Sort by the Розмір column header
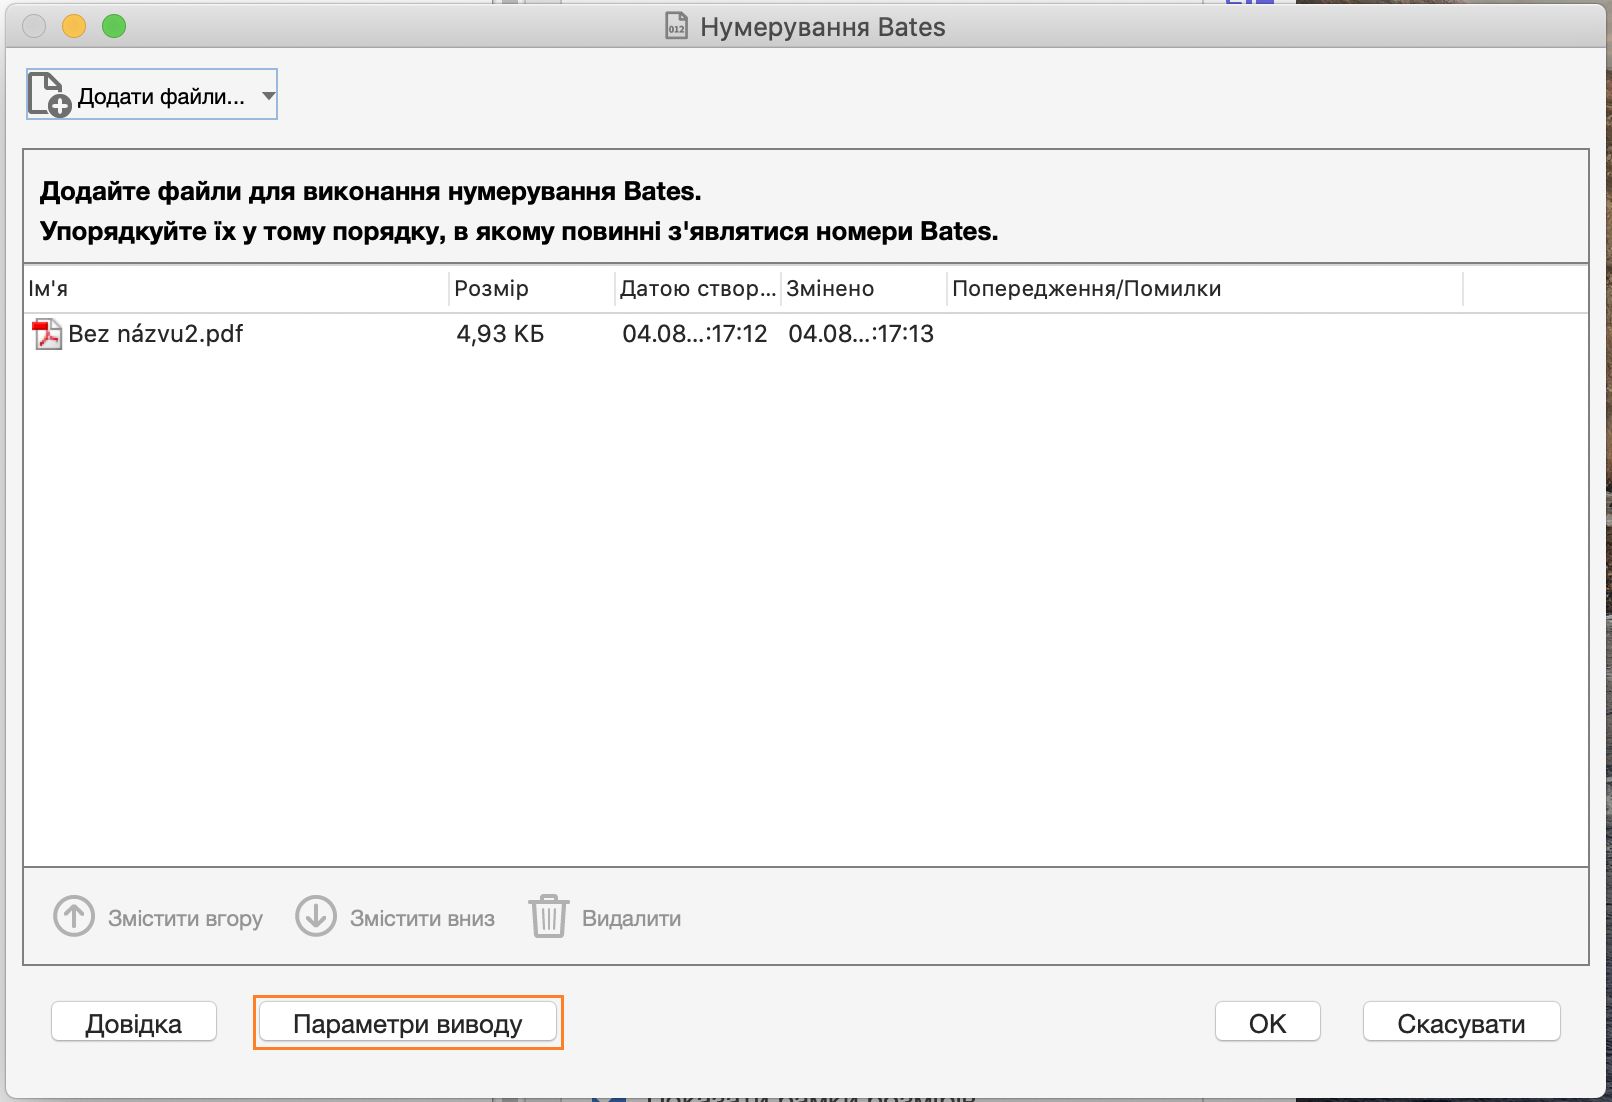Screen dimensions: 1612x1102 pyautogui.click(x=531, y=289)
